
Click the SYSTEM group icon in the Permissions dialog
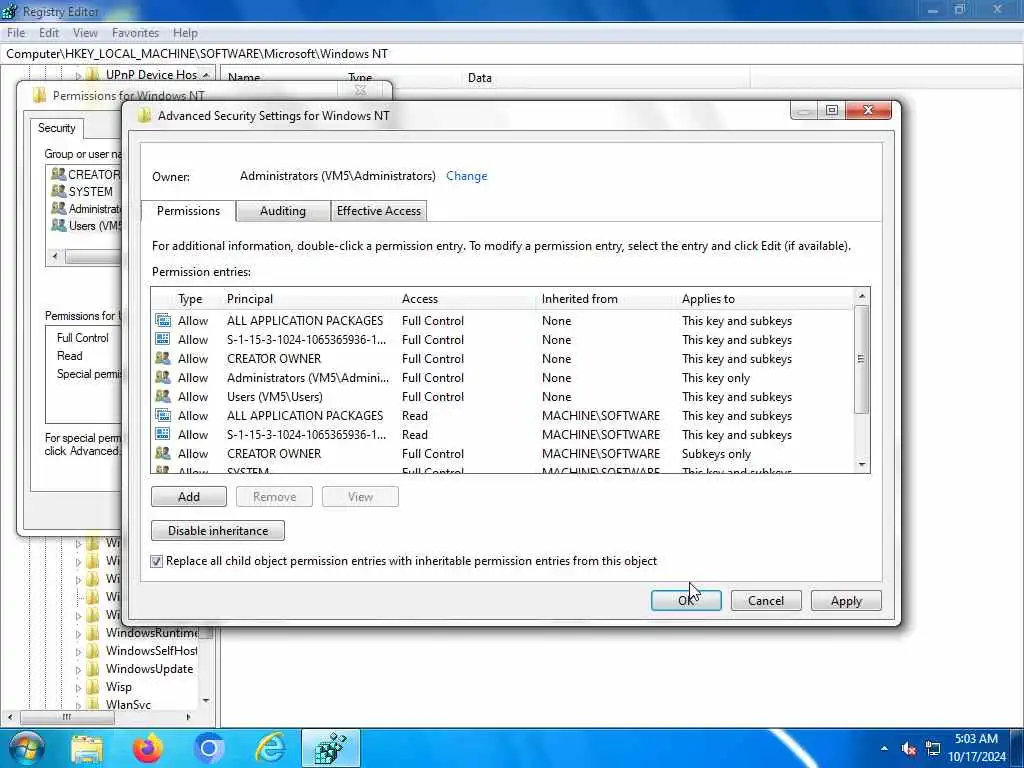pyautogui.click(x=59, y=191)
